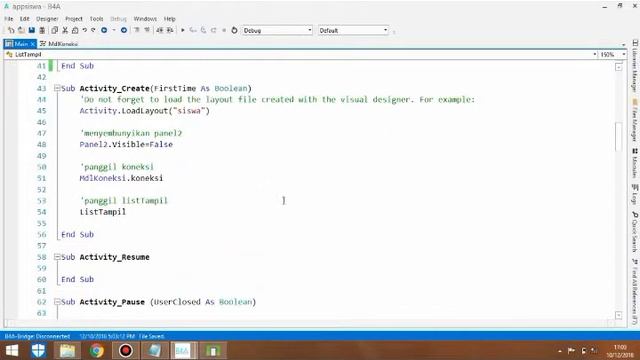
Task: Undo the last edit via toolbar
Action: pos(84,30)
